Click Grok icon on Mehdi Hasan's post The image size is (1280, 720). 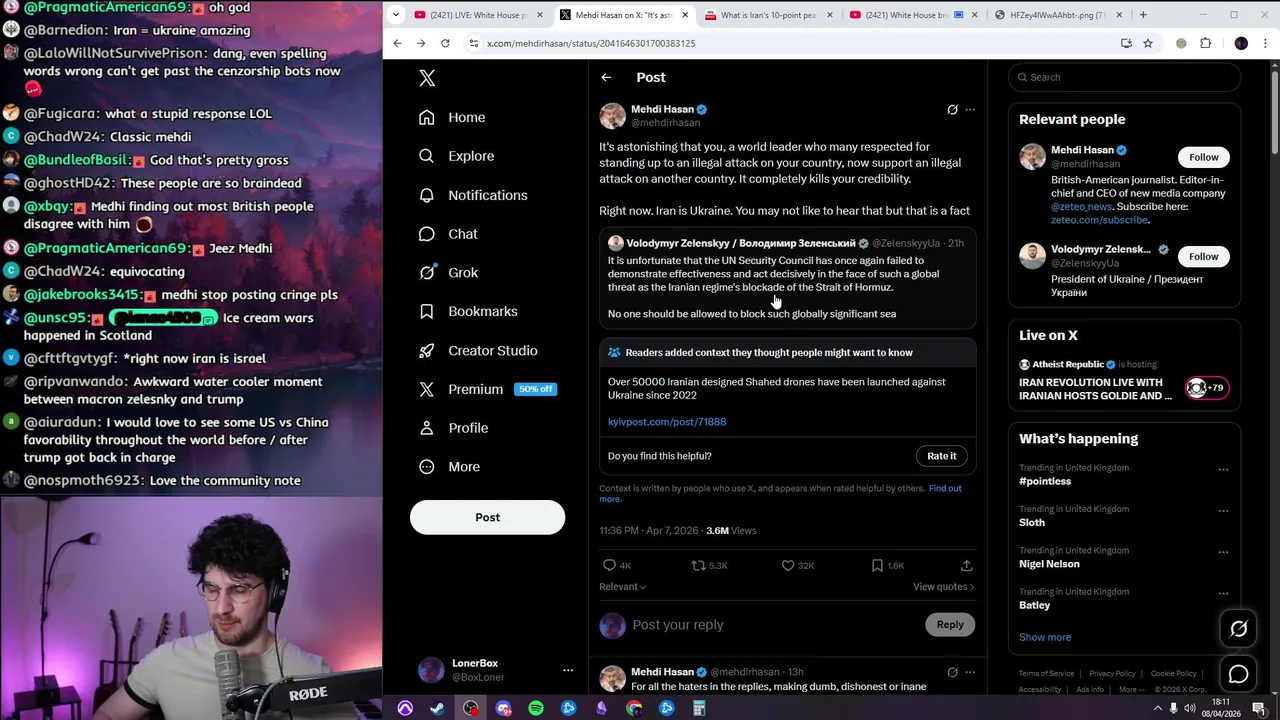[x=952, y=110]
